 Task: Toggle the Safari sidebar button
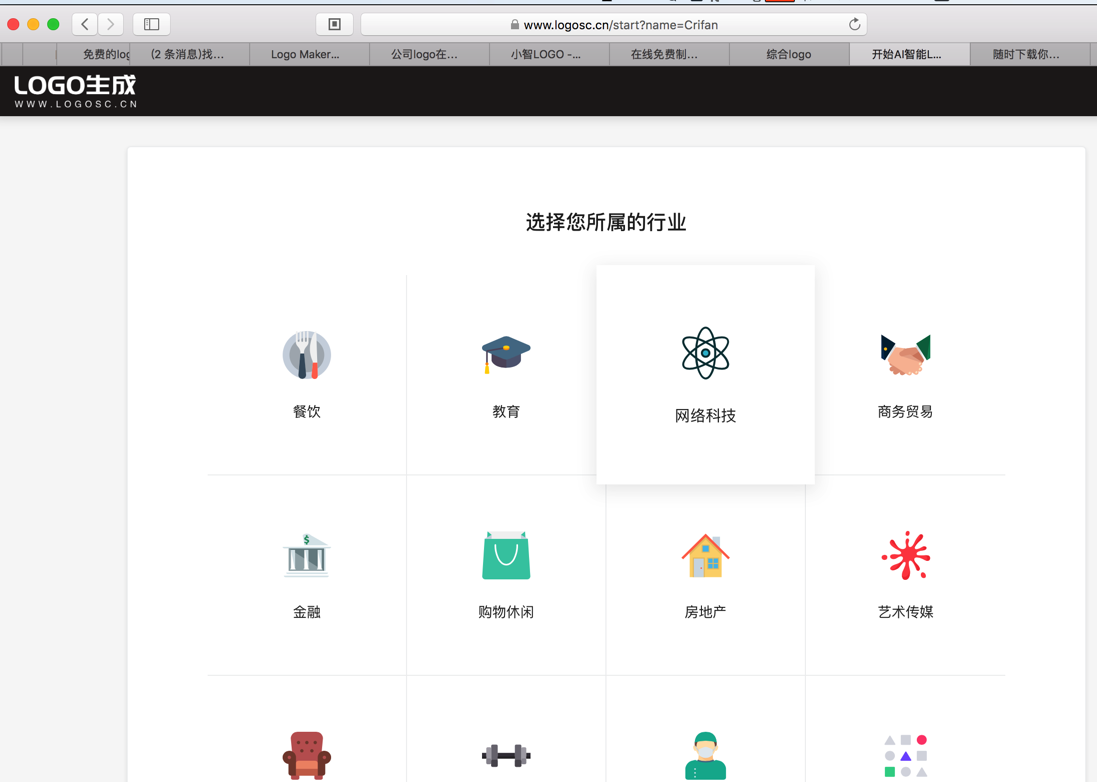click(151, 24)
